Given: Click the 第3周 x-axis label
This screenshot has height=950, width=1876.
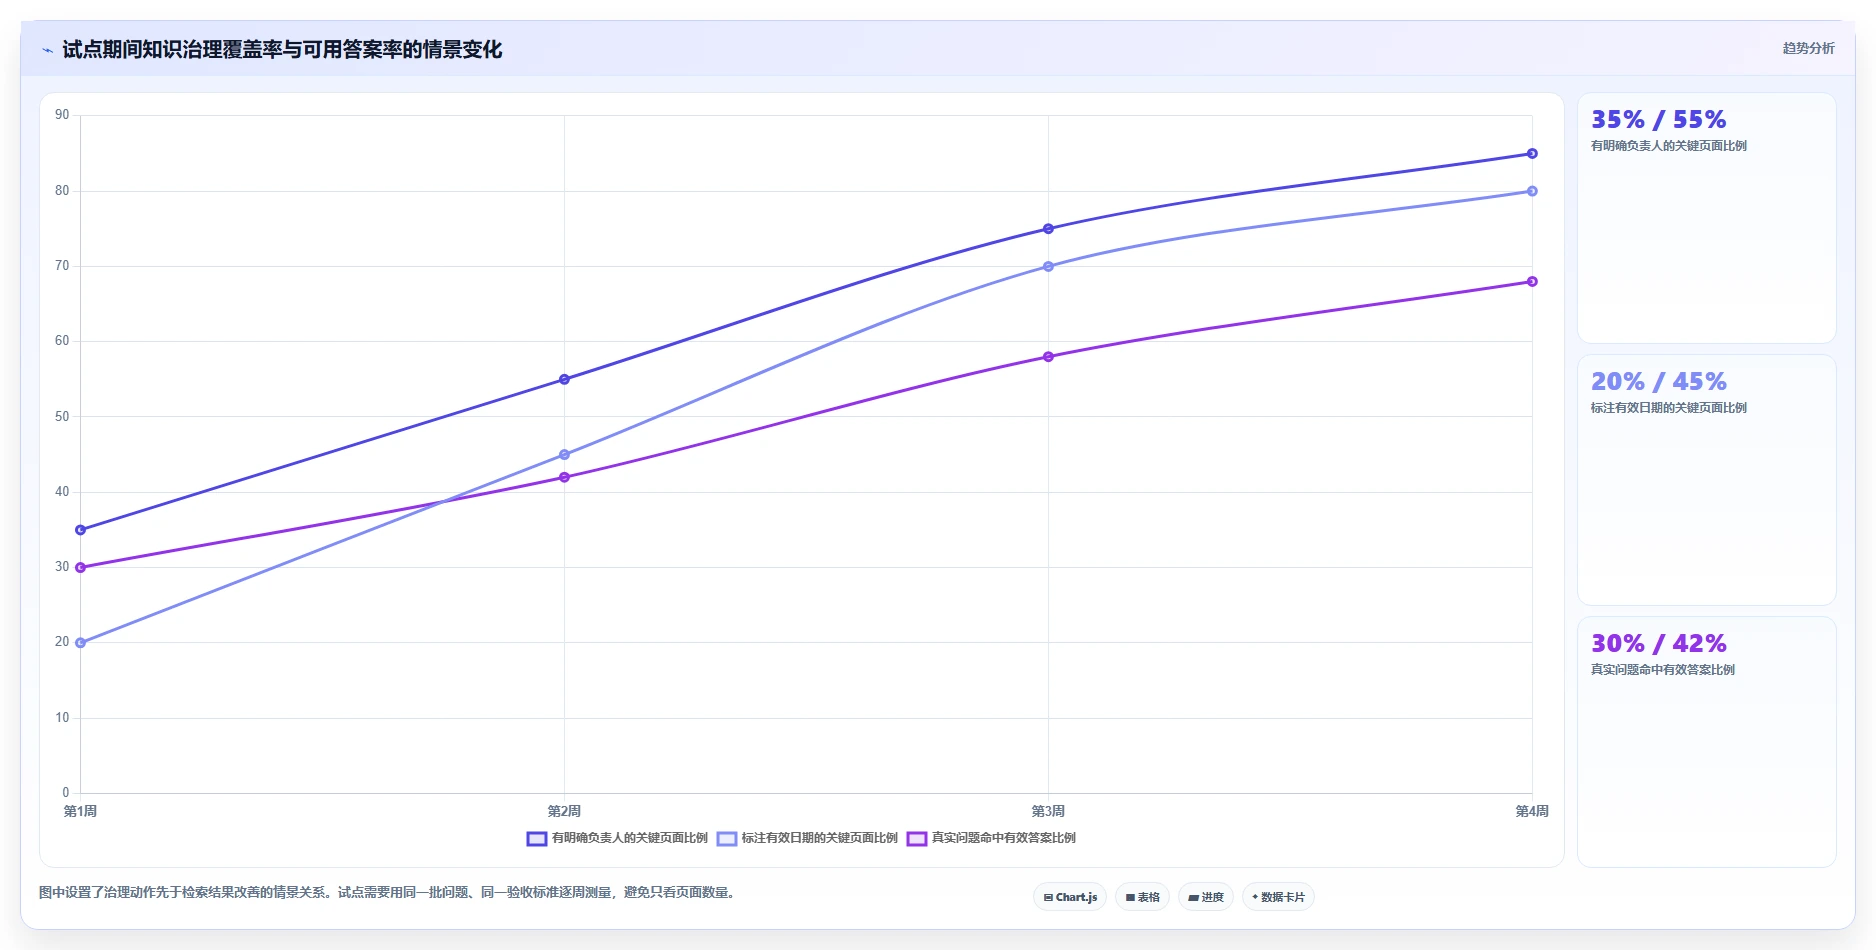Looking at the screenshot, I should (1049, 811).
